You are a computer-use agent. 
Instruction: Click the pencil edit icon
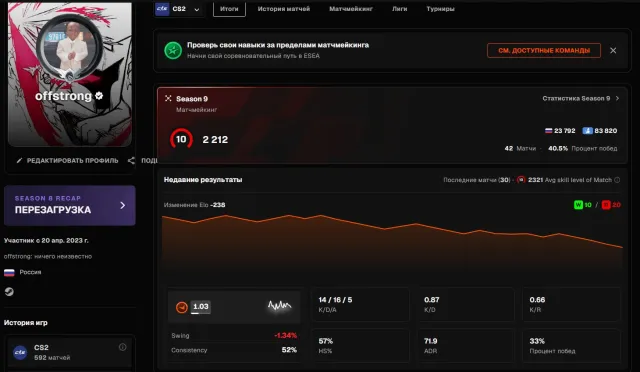pos(19,160)
